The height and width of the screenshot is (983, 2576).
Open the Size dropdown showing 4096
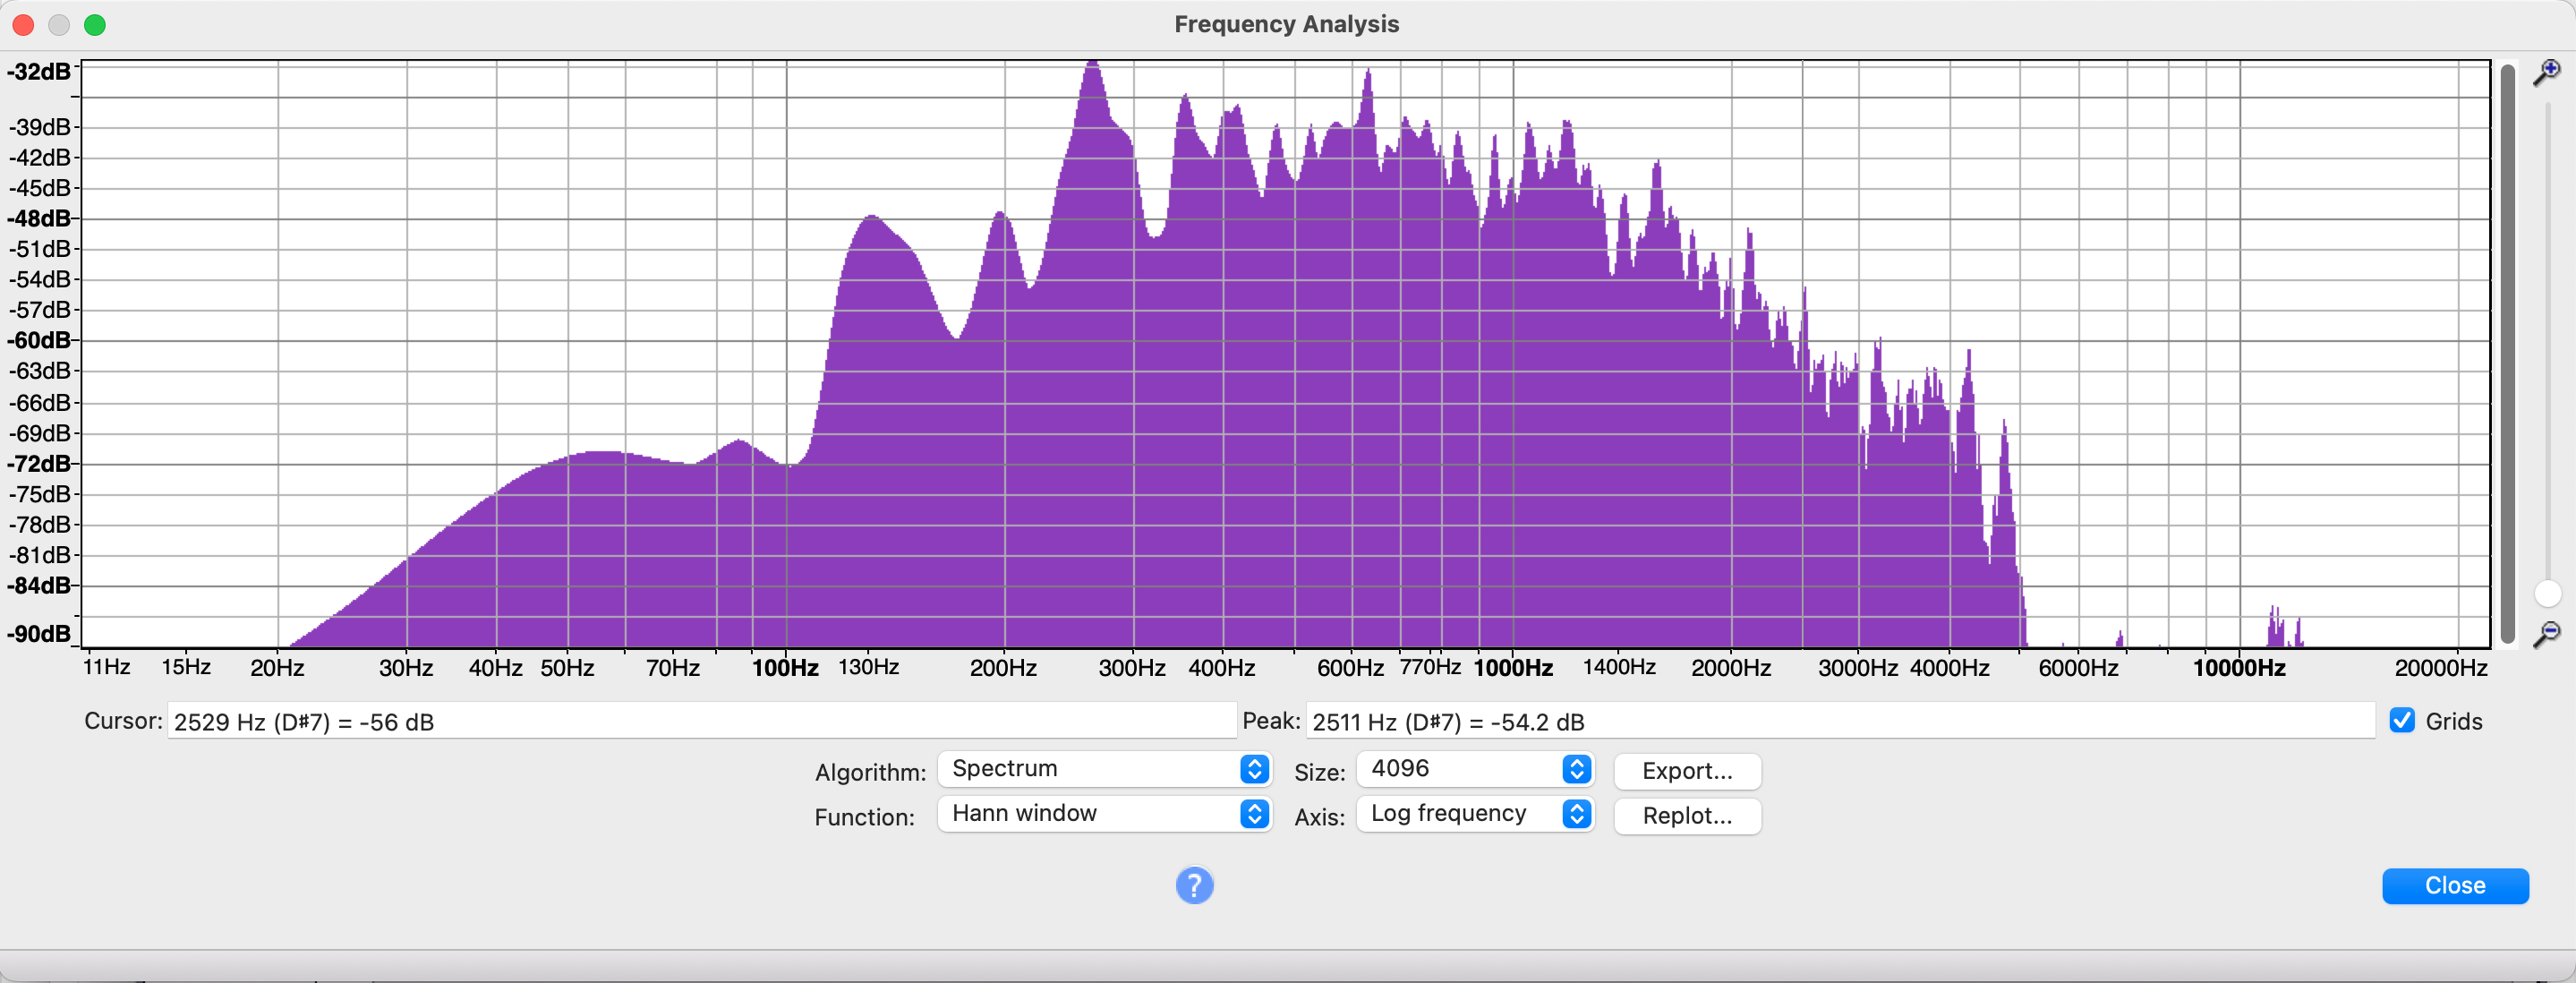point(1474,768)
